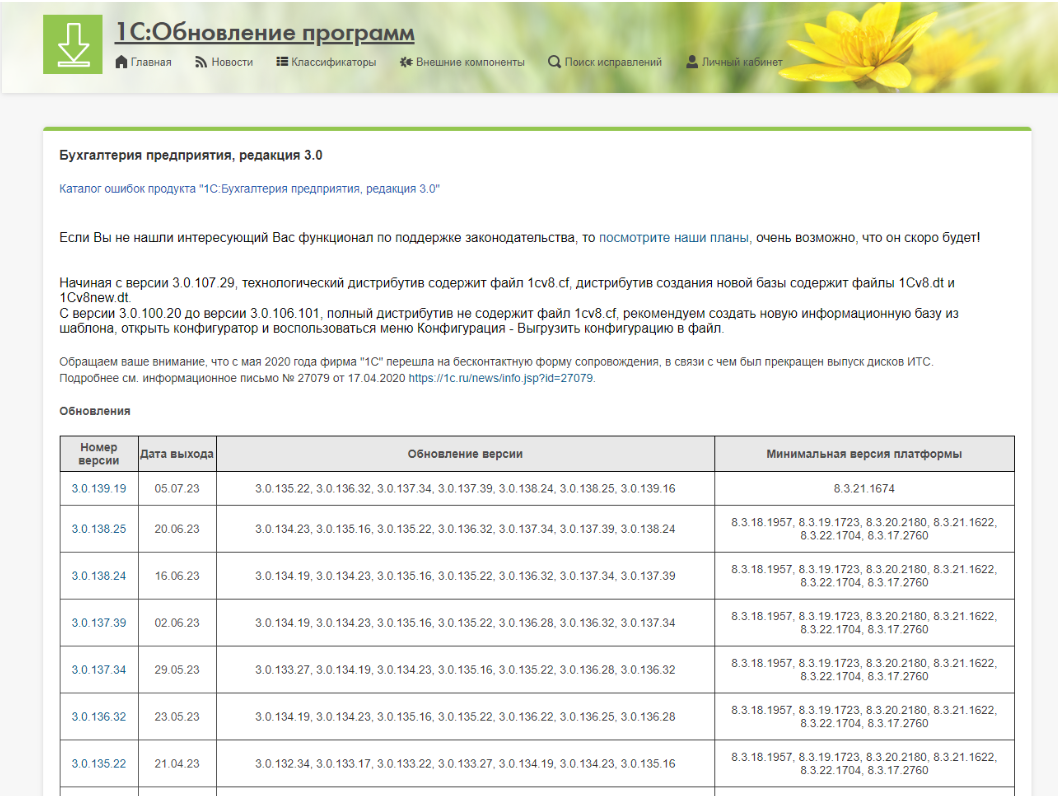Open version 3.0.137.39 link
This screenshot has height=796, width=1058.
click(99, 623)
